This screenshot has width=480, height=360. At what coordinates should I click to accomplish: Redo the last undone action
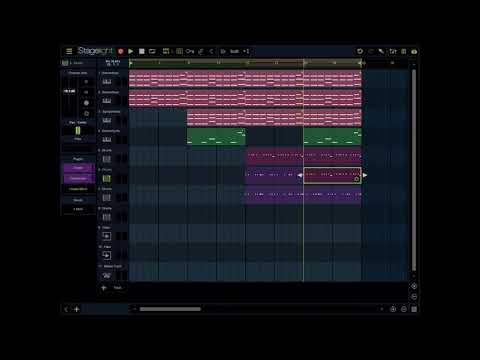click(x=371, y=51)
